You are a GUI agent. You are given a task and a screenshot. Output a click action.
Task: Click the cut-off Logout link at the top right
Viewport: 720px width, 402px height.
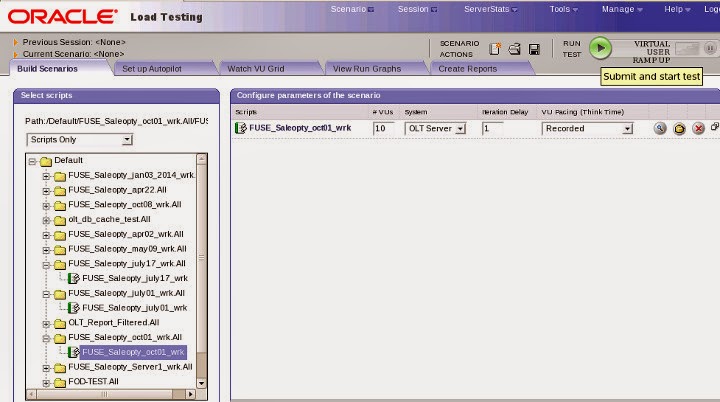(712, 9)
